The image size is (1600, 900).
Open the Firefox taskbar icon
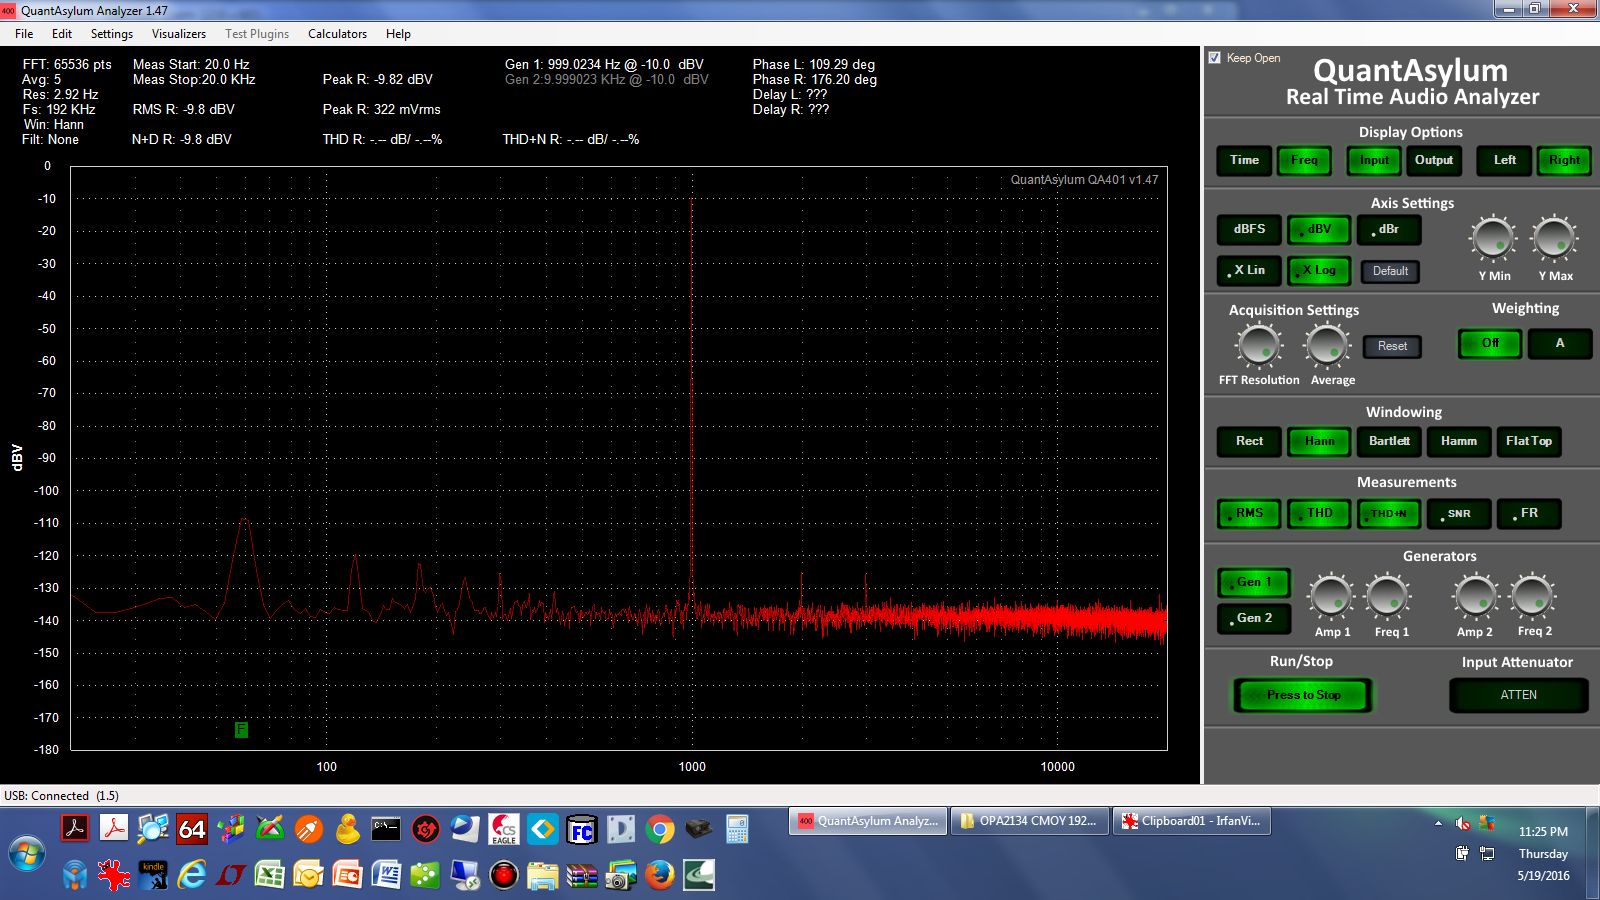(x=659, y=876)
